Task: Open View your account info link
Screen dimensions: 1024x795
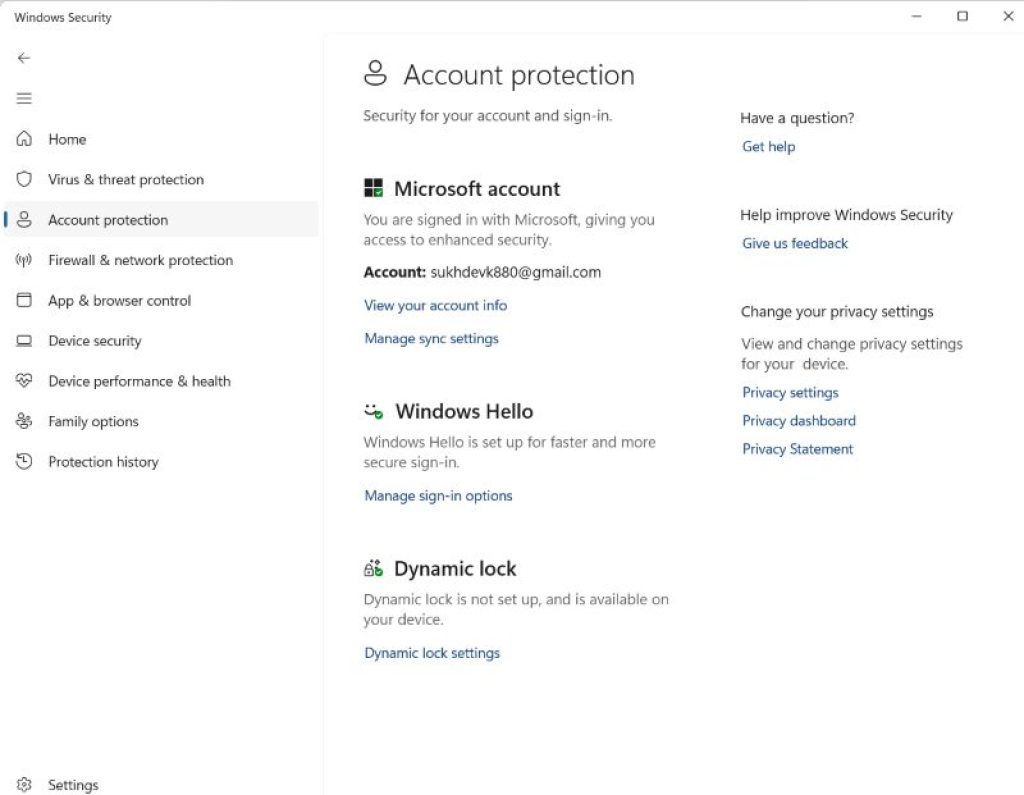Action: 436,305
